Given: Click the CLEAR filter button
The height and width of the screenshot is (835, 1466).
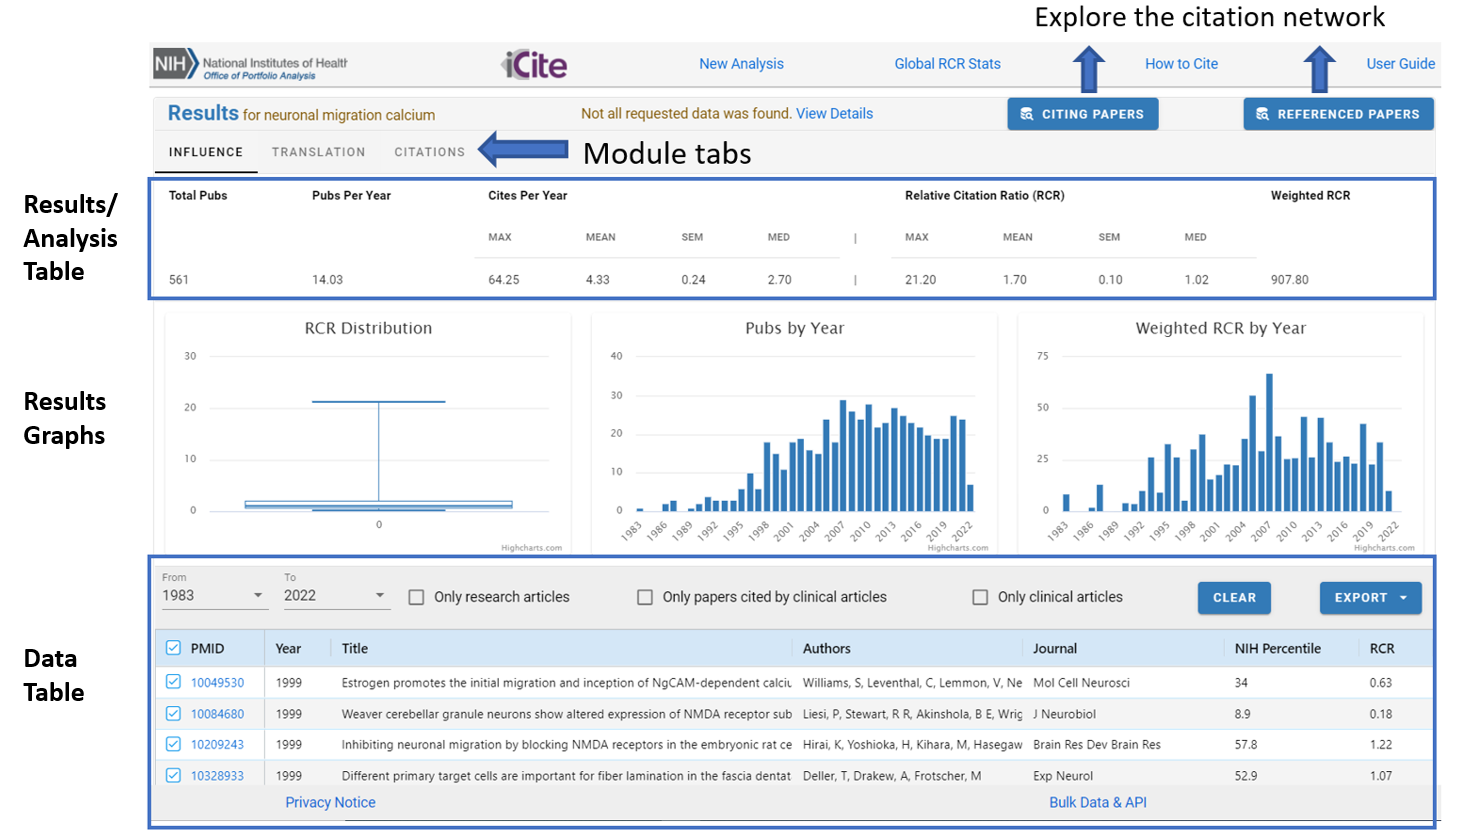Looking at the screenshot, I should (1234, 597).
